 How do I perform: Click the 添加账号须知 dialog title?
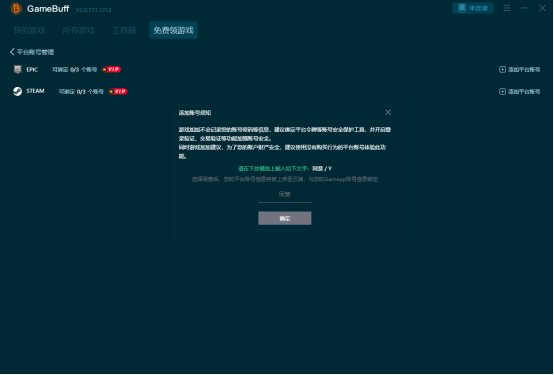[195, 112]
